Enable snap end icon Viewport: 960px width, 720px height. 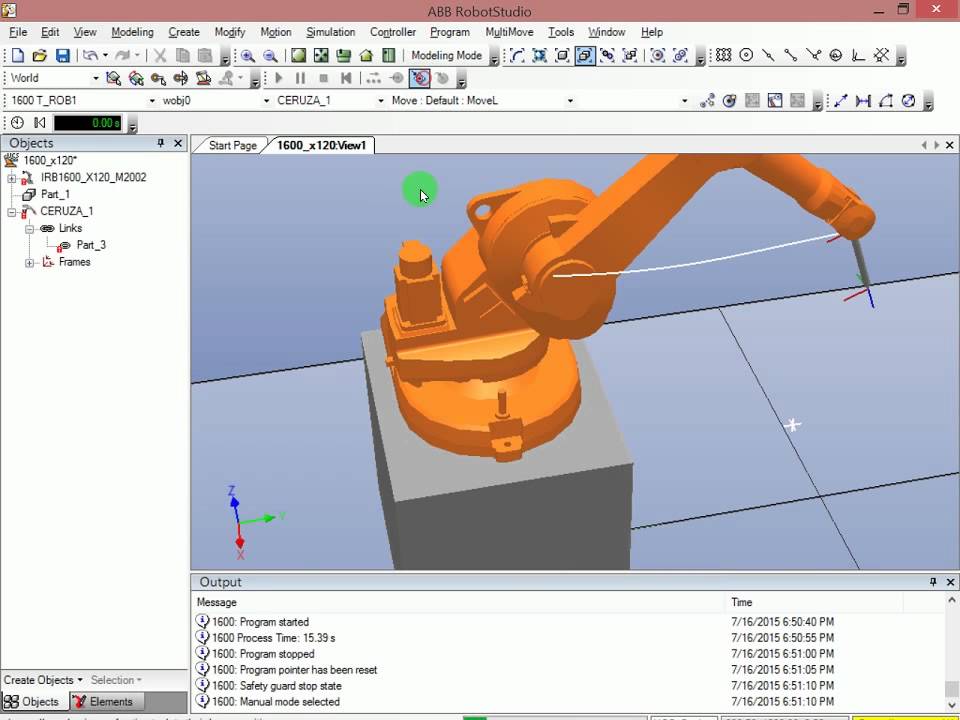pyautogui.click(x=791, y=56)
